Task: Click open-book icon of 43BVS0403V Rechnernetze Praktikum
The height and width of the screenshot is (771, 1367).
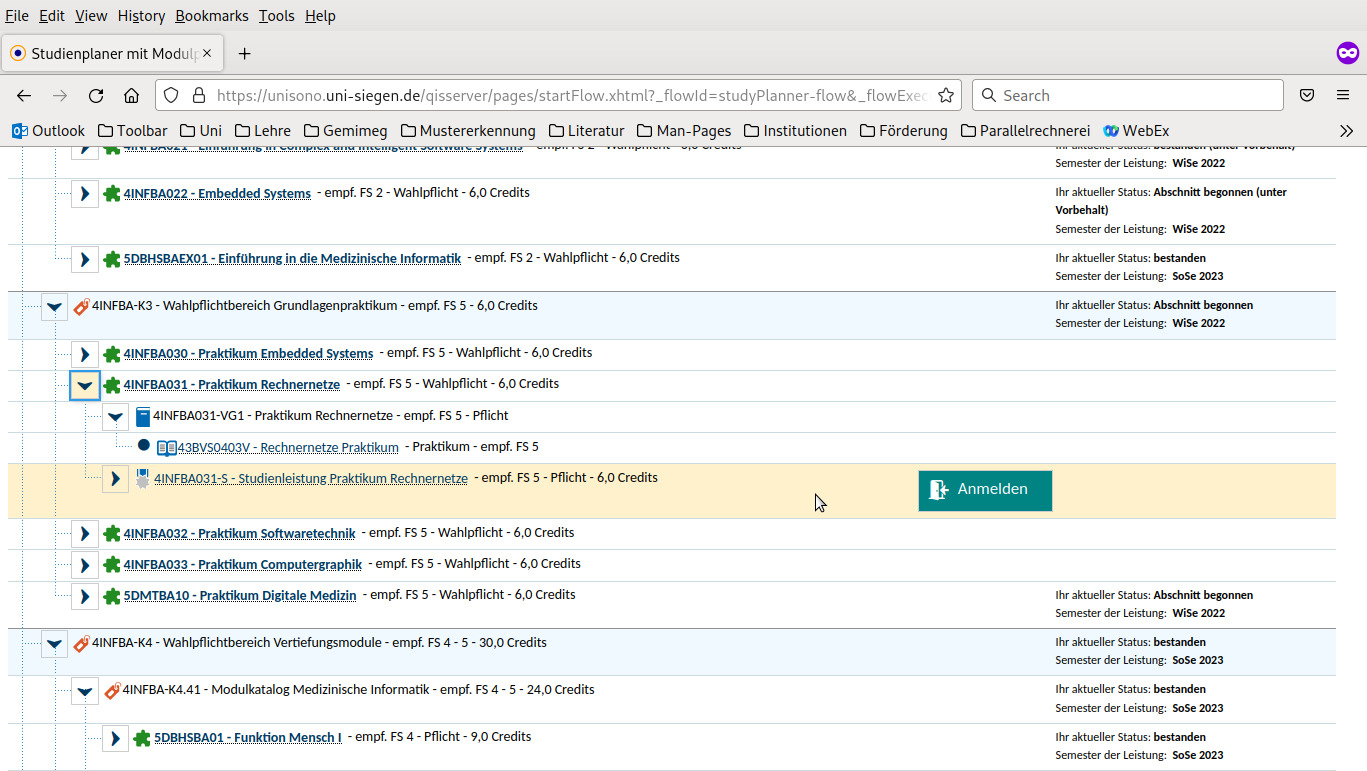Action: click(167, 447)
